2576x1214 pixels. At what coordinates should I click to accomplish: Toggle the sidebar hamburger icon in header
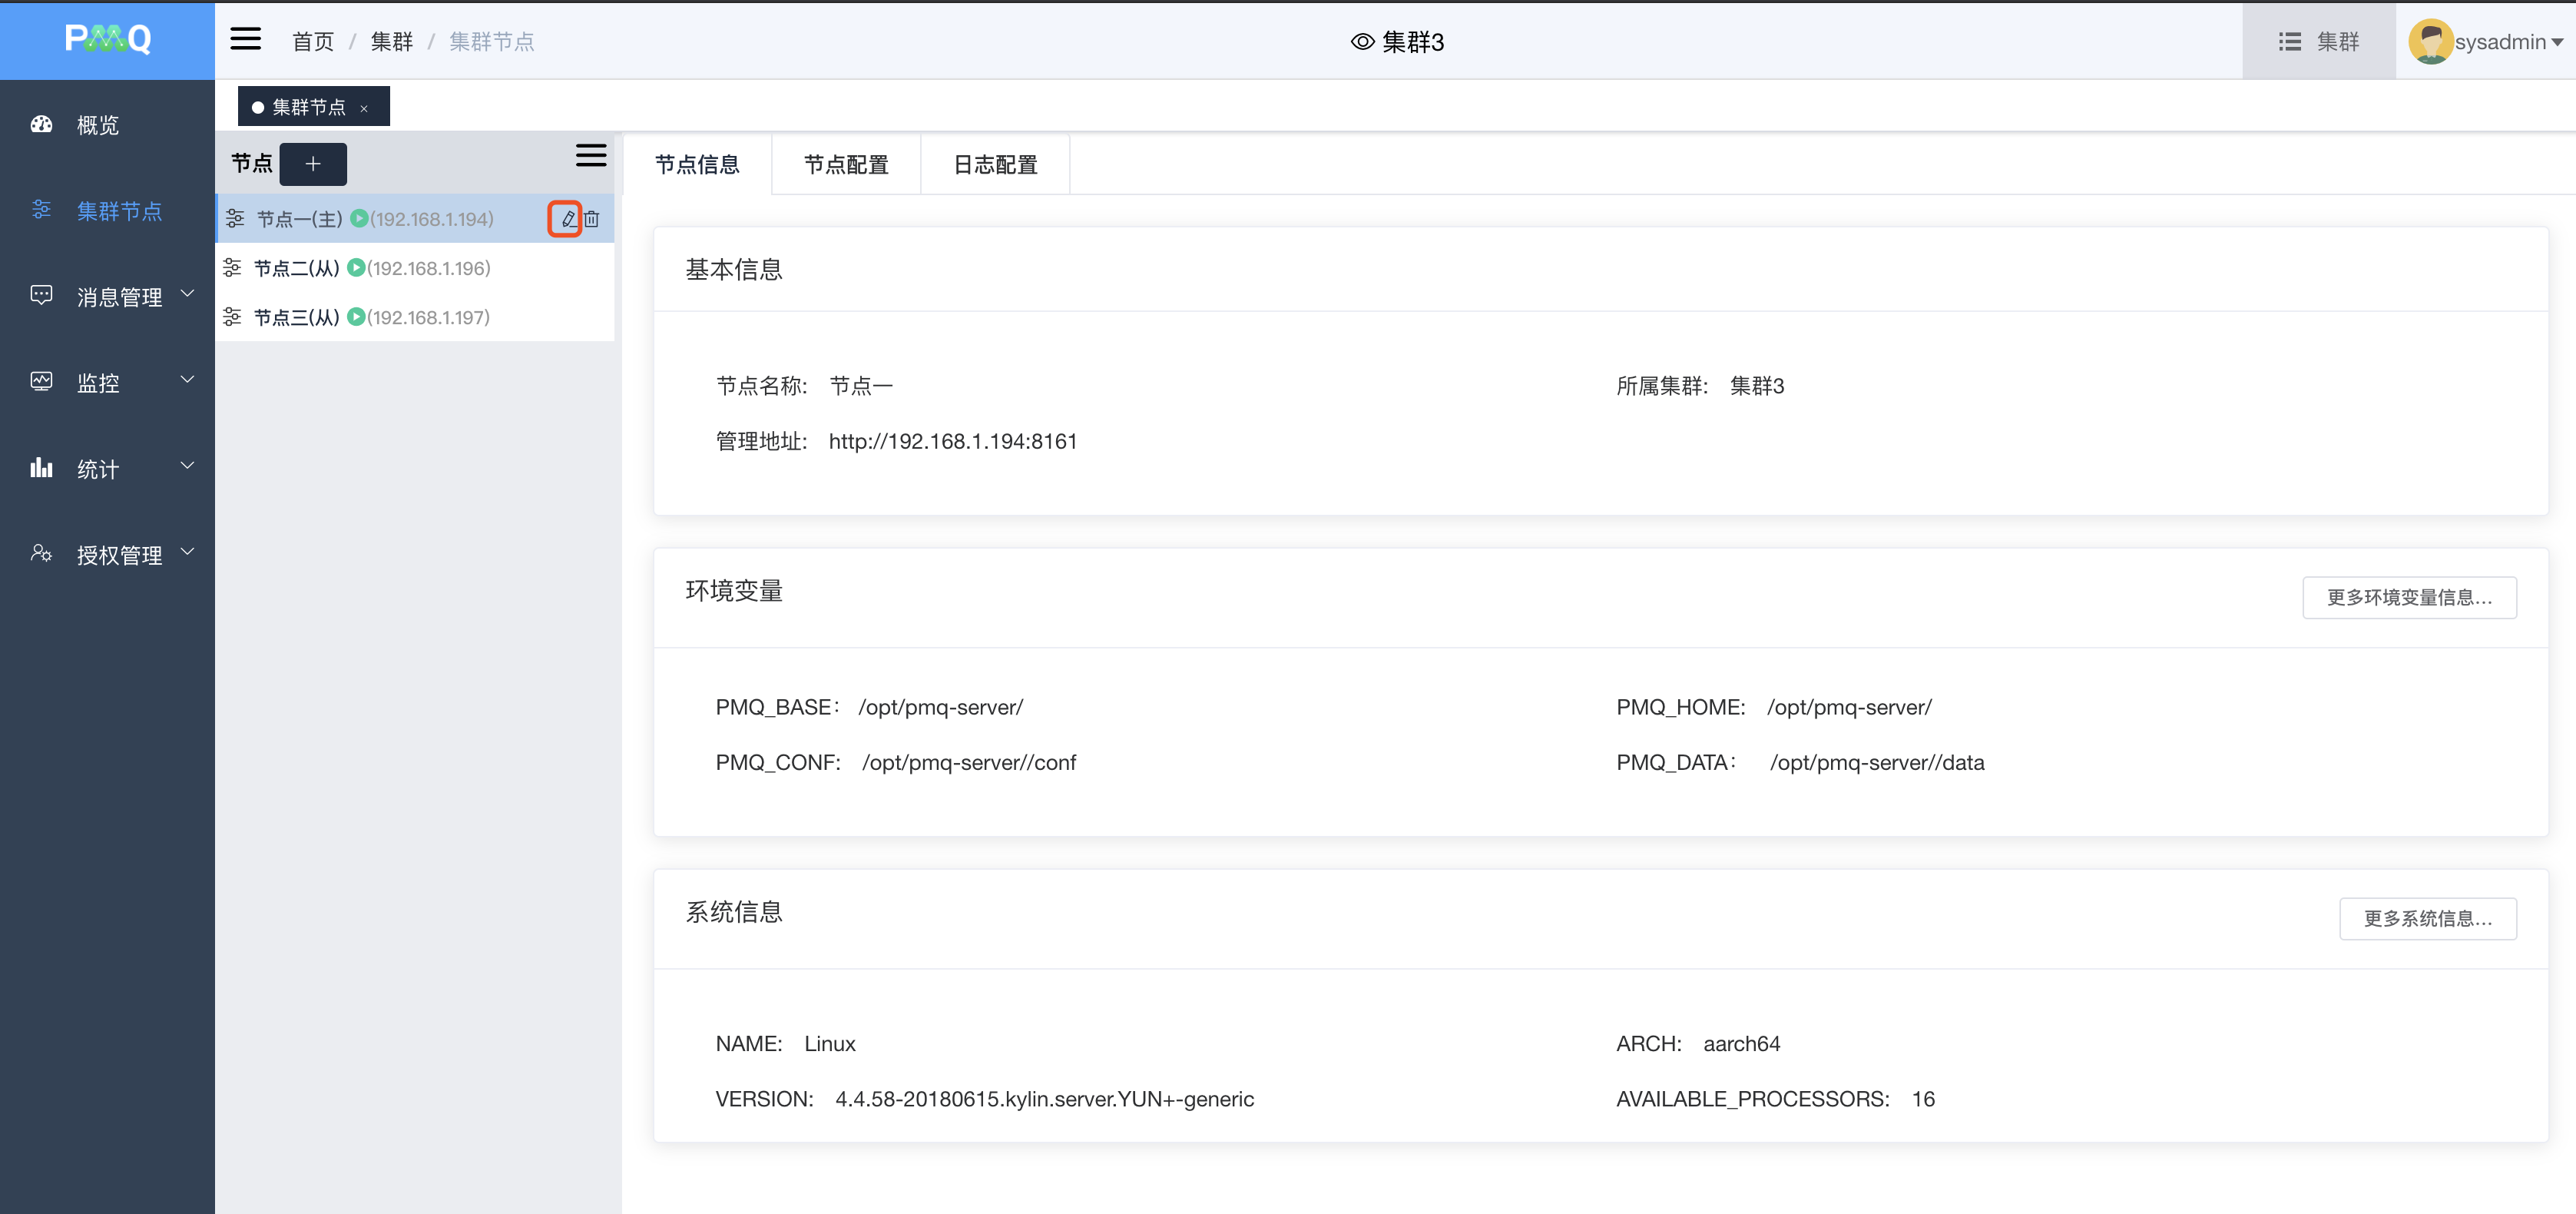click(245, 40)
